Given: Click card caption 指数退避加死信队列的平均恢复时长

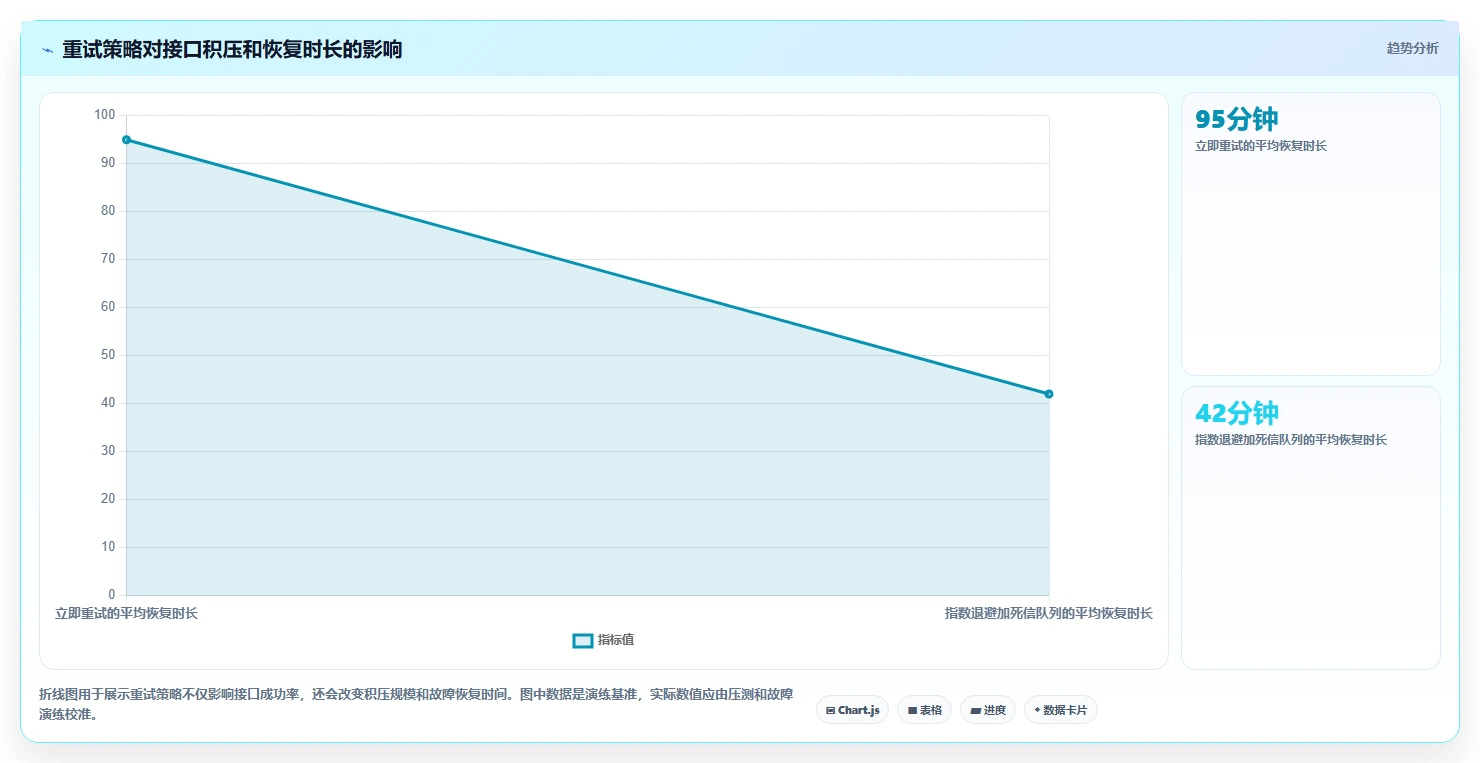Looking at the screenshot, I should 1291,440.
